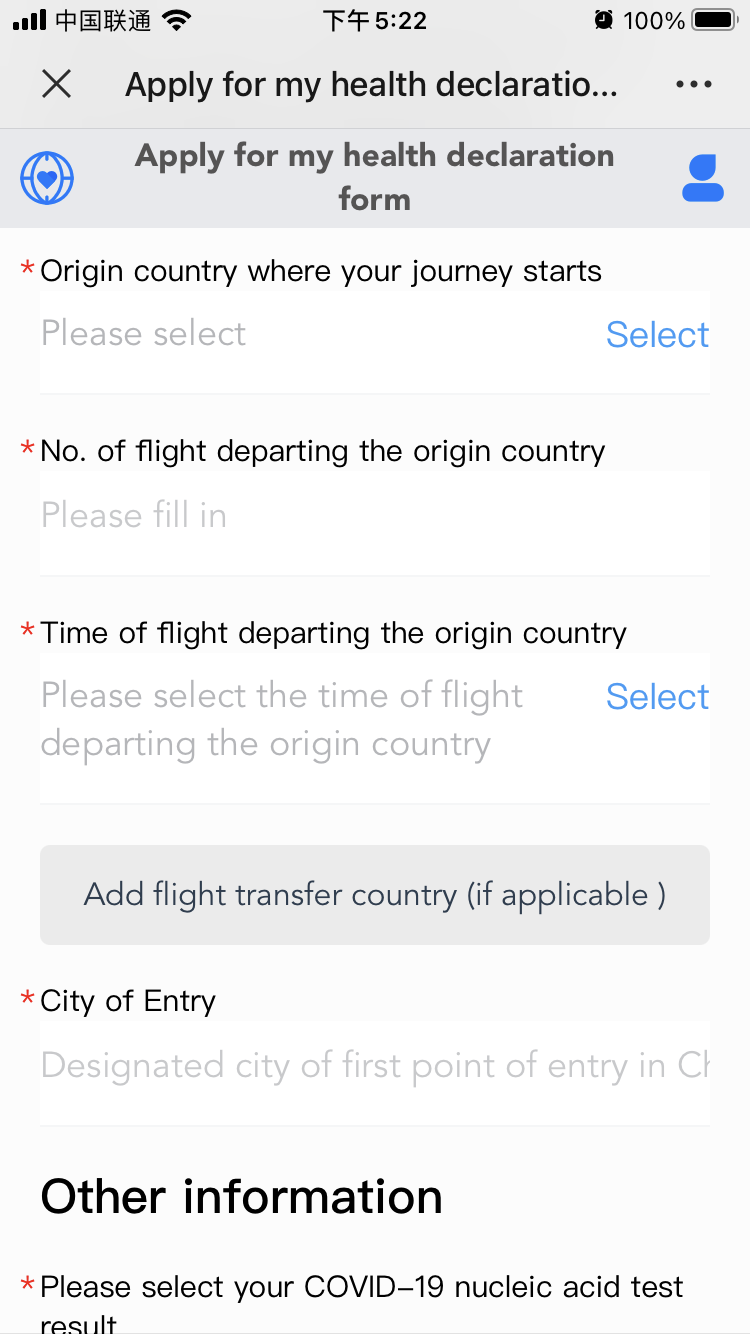Tap the 'Other information' section heading
The width and height of the screenshot is (750, 1334).
click(x=241, y=1197)
